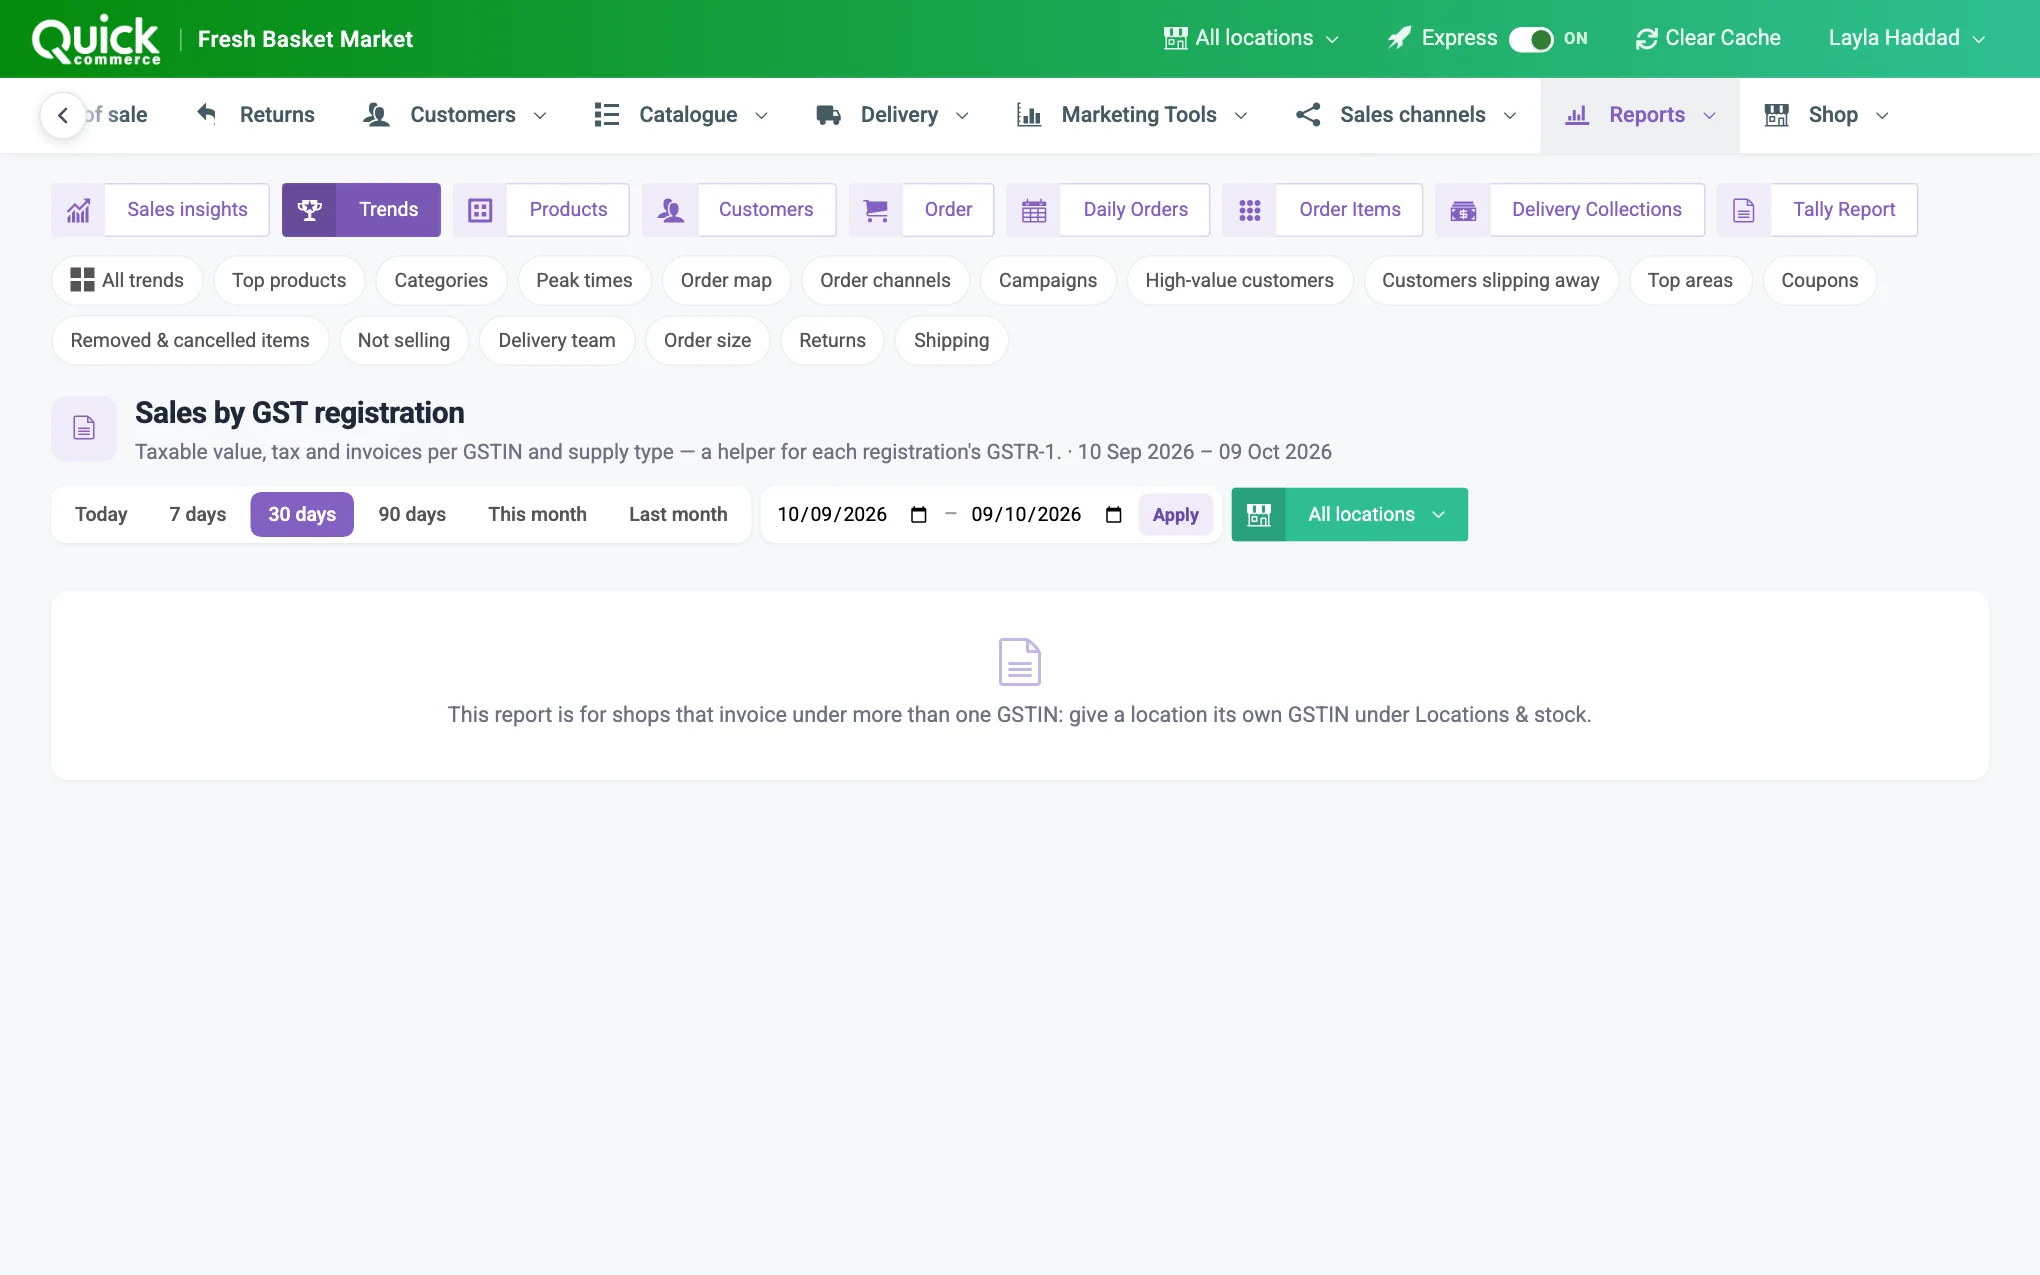Screen dimensions: 2040x1275
Task: Toggle the Express switch off
Action: [x=1531, y=39]
